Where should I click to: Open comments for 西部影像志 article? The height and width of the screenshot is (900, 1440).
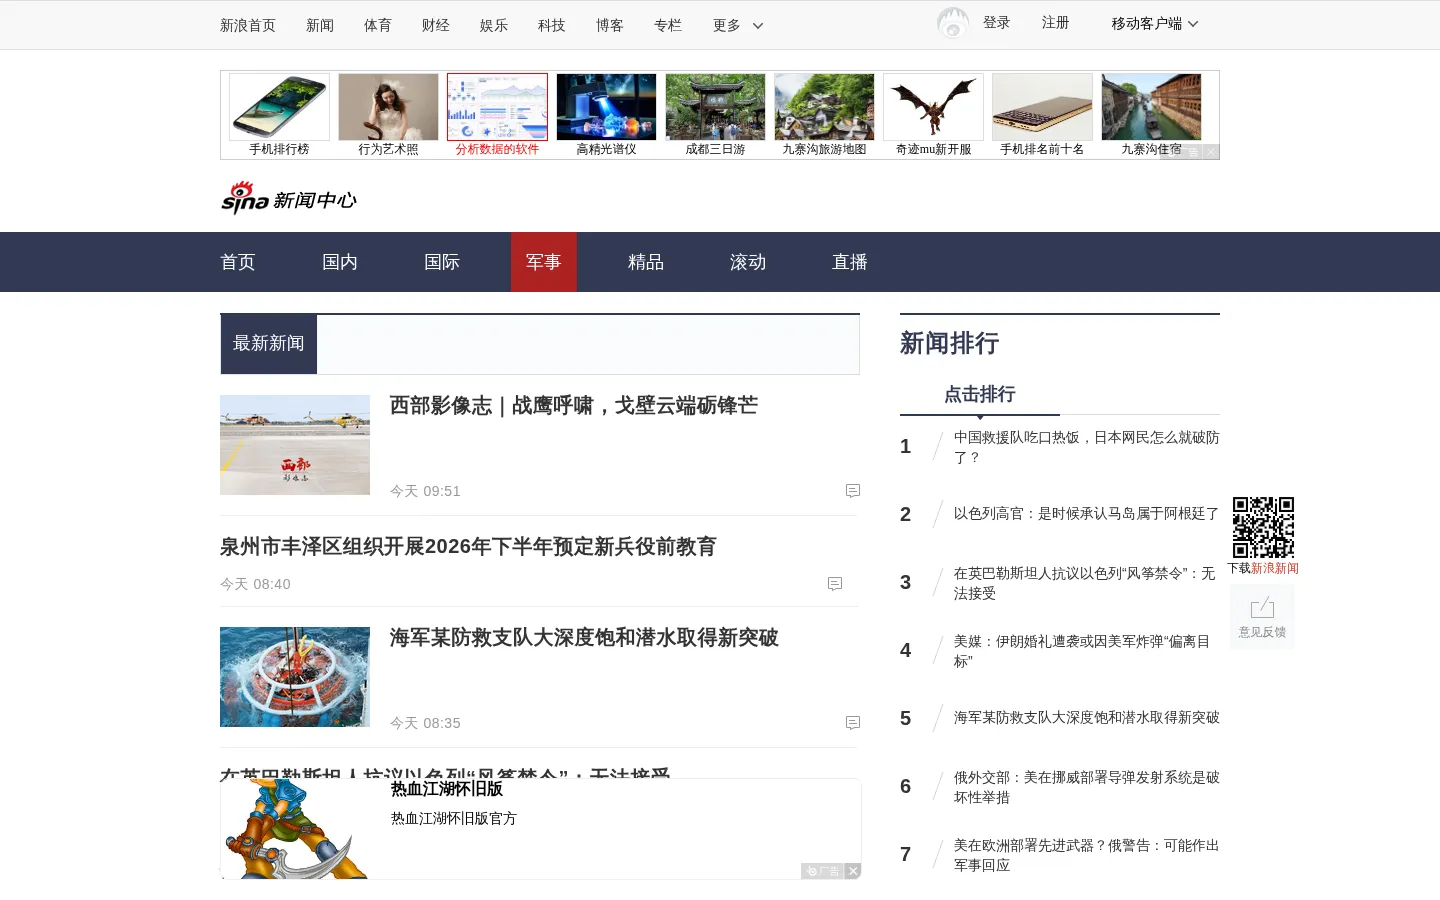pos(853,491)
